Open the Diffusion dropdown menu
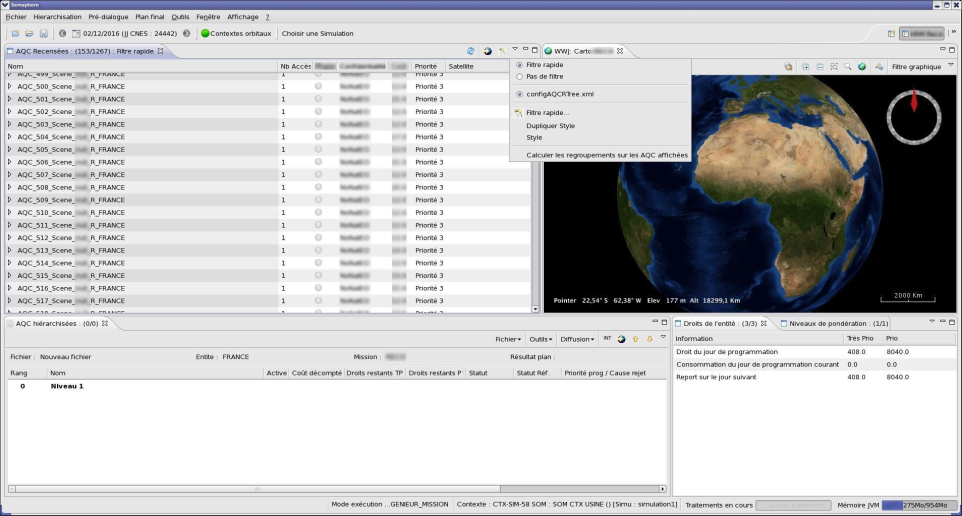Image resolution: width=962 pixels, height=516 pixels. 577,339
